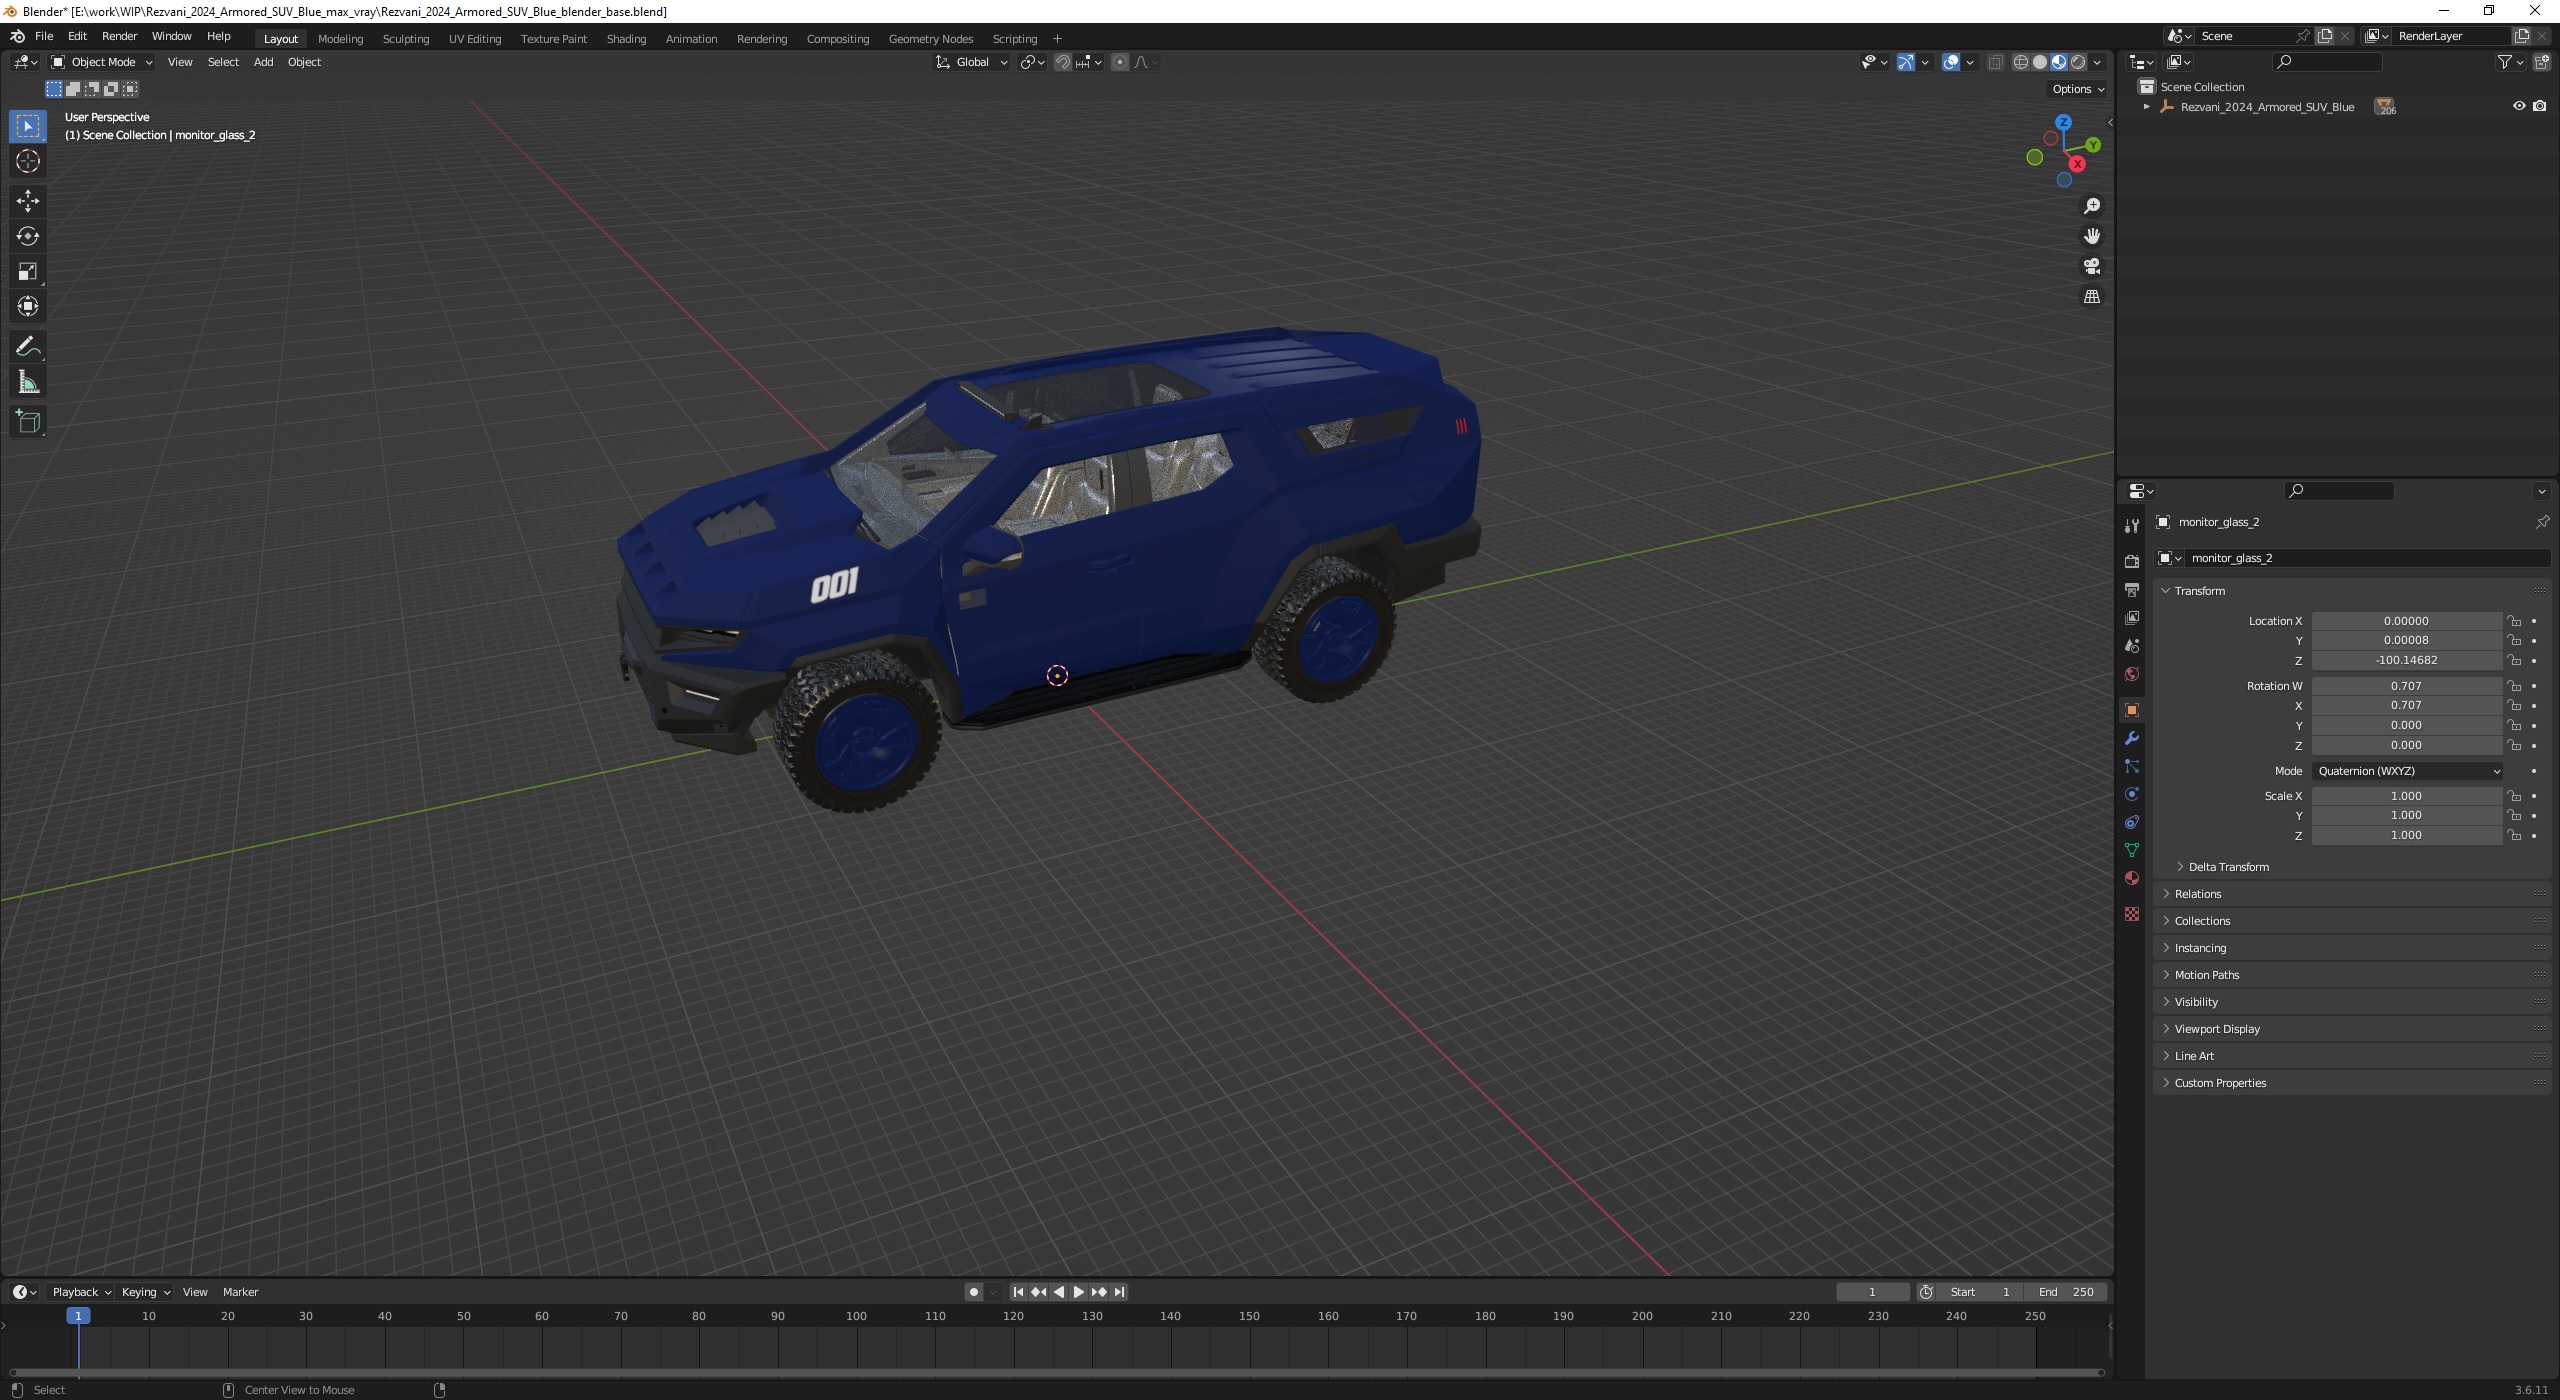Image resolution: width=2560 pixels, height=1400 pixels.
Task: Open the Particles properties tab
Action: click(2131, 766)
